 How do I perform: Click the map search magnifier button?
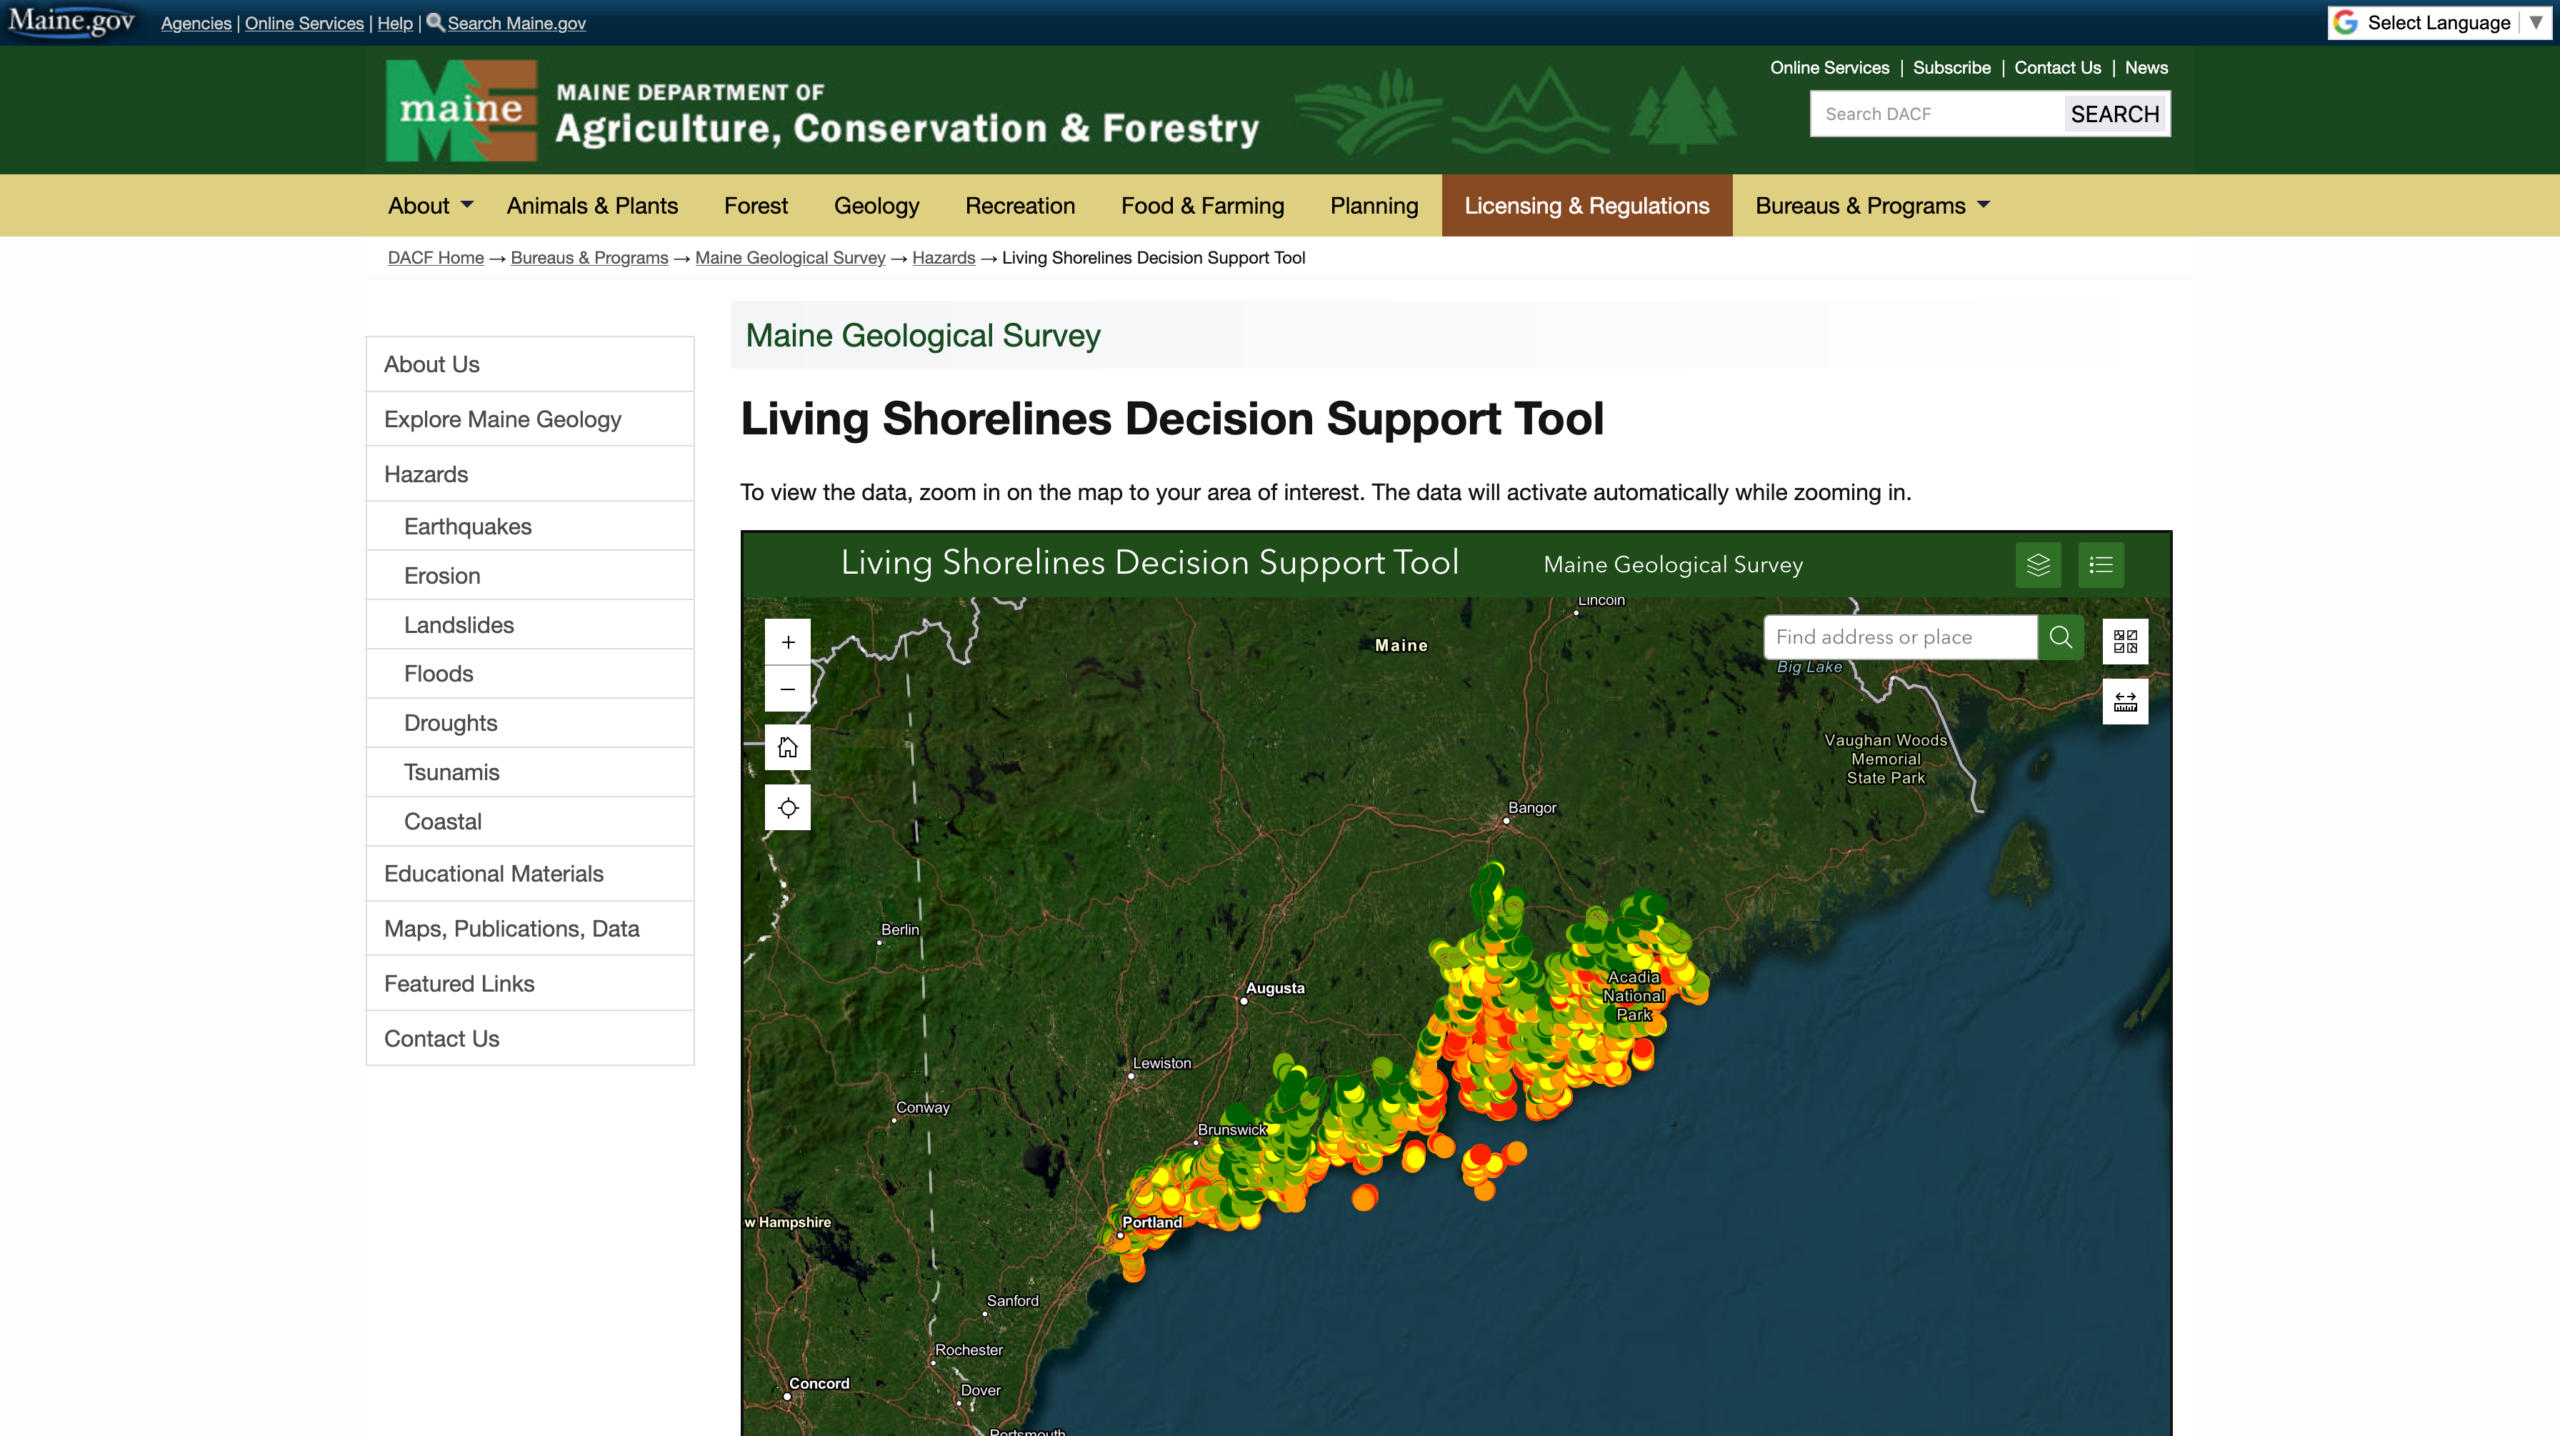point(2061,637)
